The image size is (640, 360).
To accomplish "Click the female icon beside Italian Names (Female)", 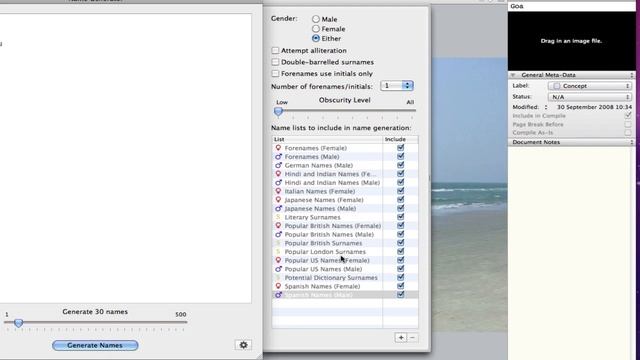I will (278, 191).
